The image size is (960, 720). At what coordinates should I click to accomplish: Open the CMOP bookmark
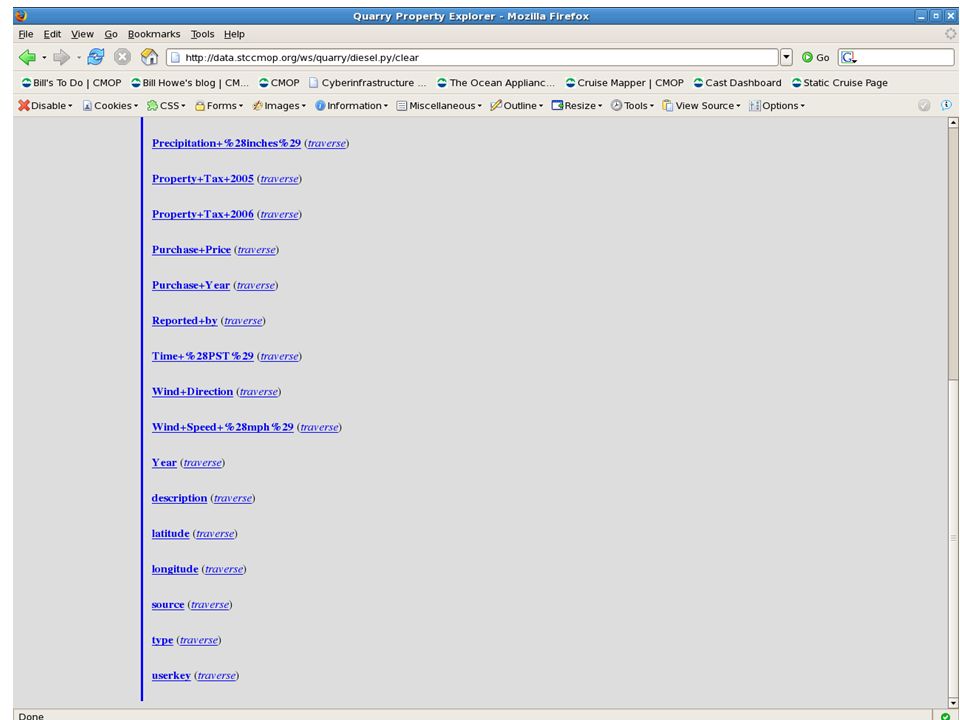pyautogui.click(x=279, y=83)
